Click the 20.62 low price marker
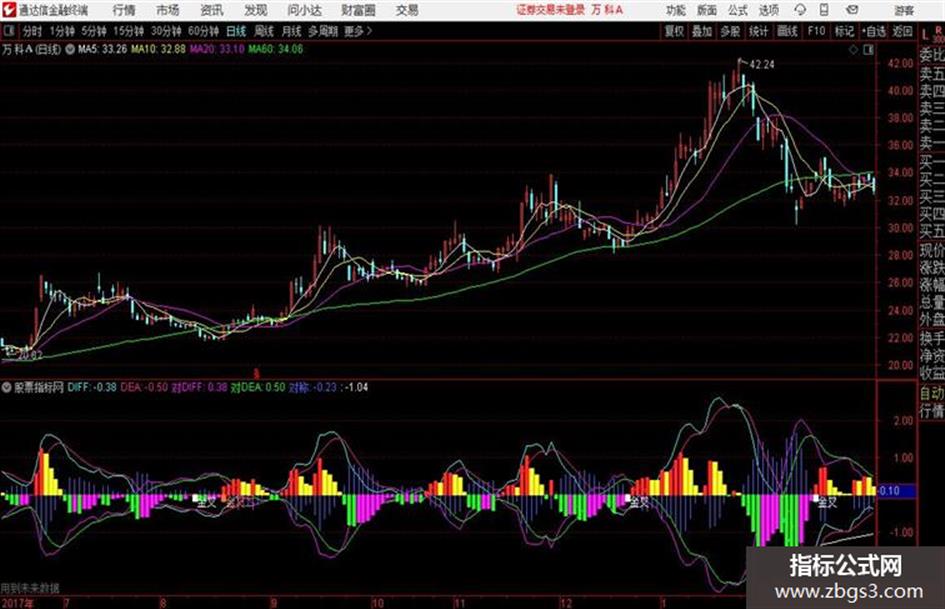945x609 pixels. coord(30,355)
